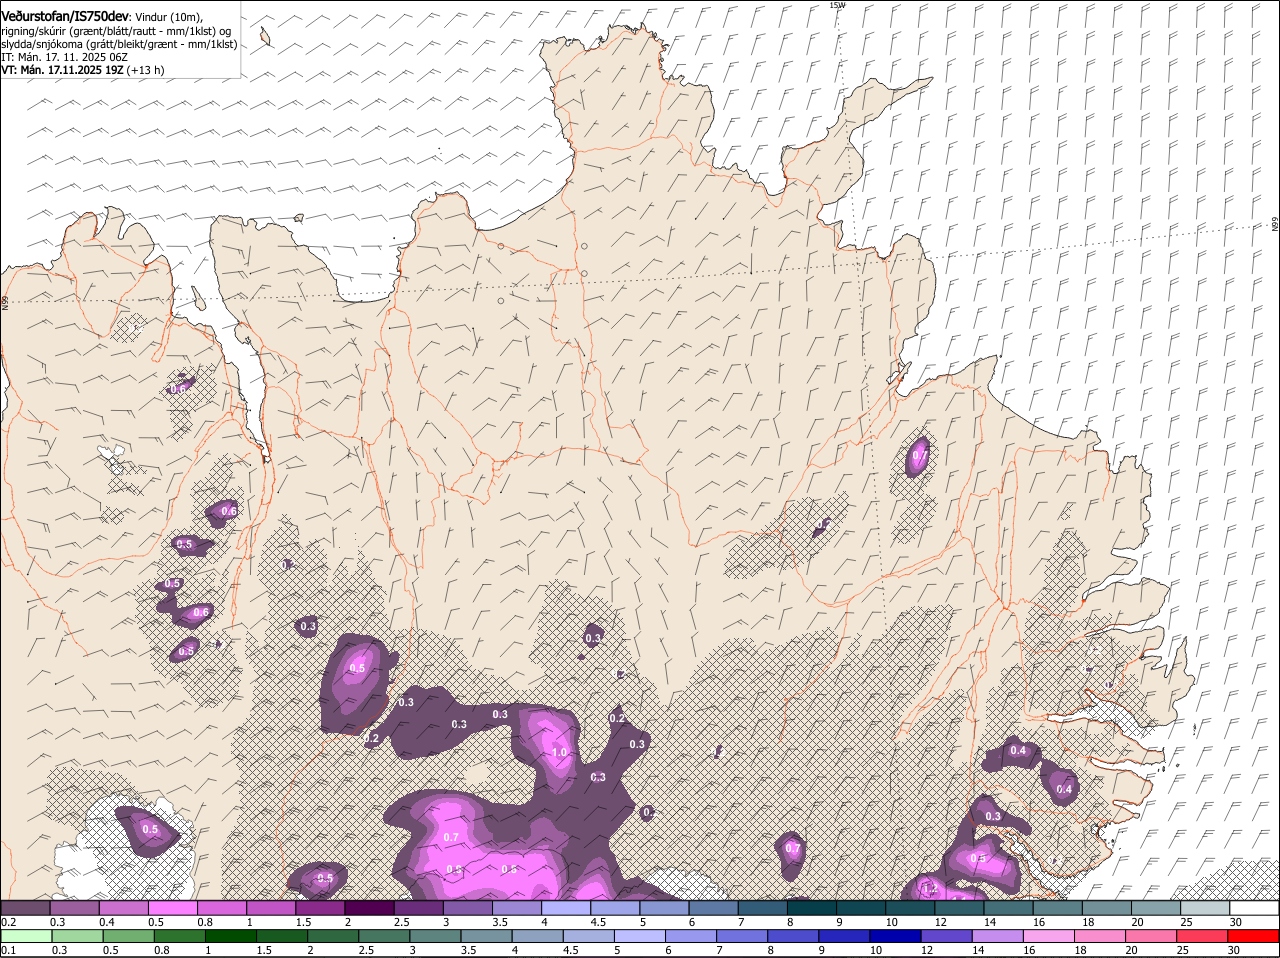Click the bright red swatch above lower-row 30
This screenshot has height=958, width=1280.
coord(1253,936)
